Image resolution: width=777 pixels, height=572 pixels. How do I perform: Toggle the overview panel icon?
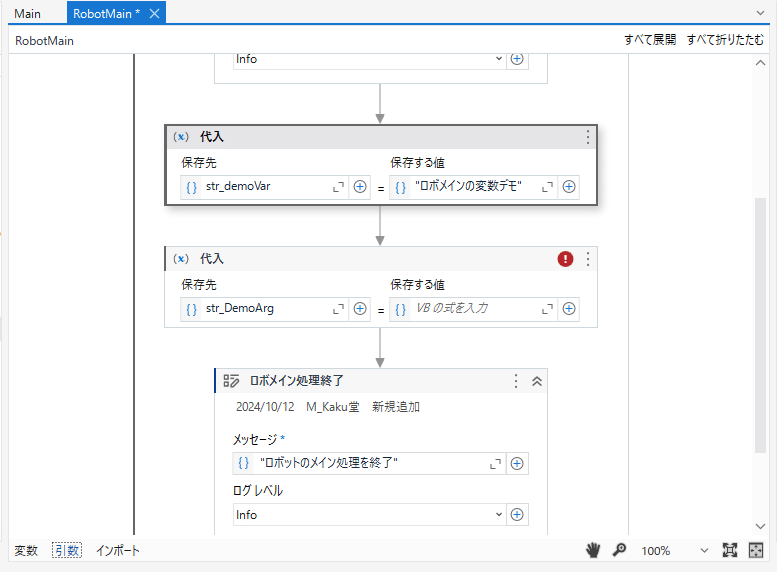[756, 550]
